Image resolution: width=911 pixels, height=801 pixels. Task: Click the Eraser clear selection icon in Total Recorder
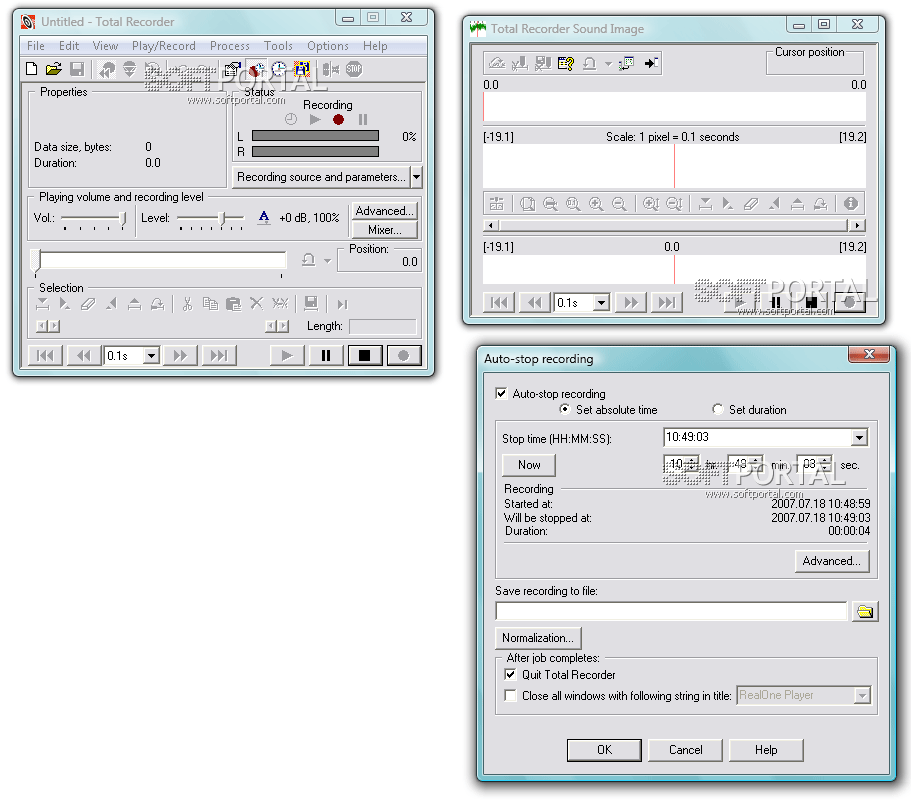[x=88, y=304]
